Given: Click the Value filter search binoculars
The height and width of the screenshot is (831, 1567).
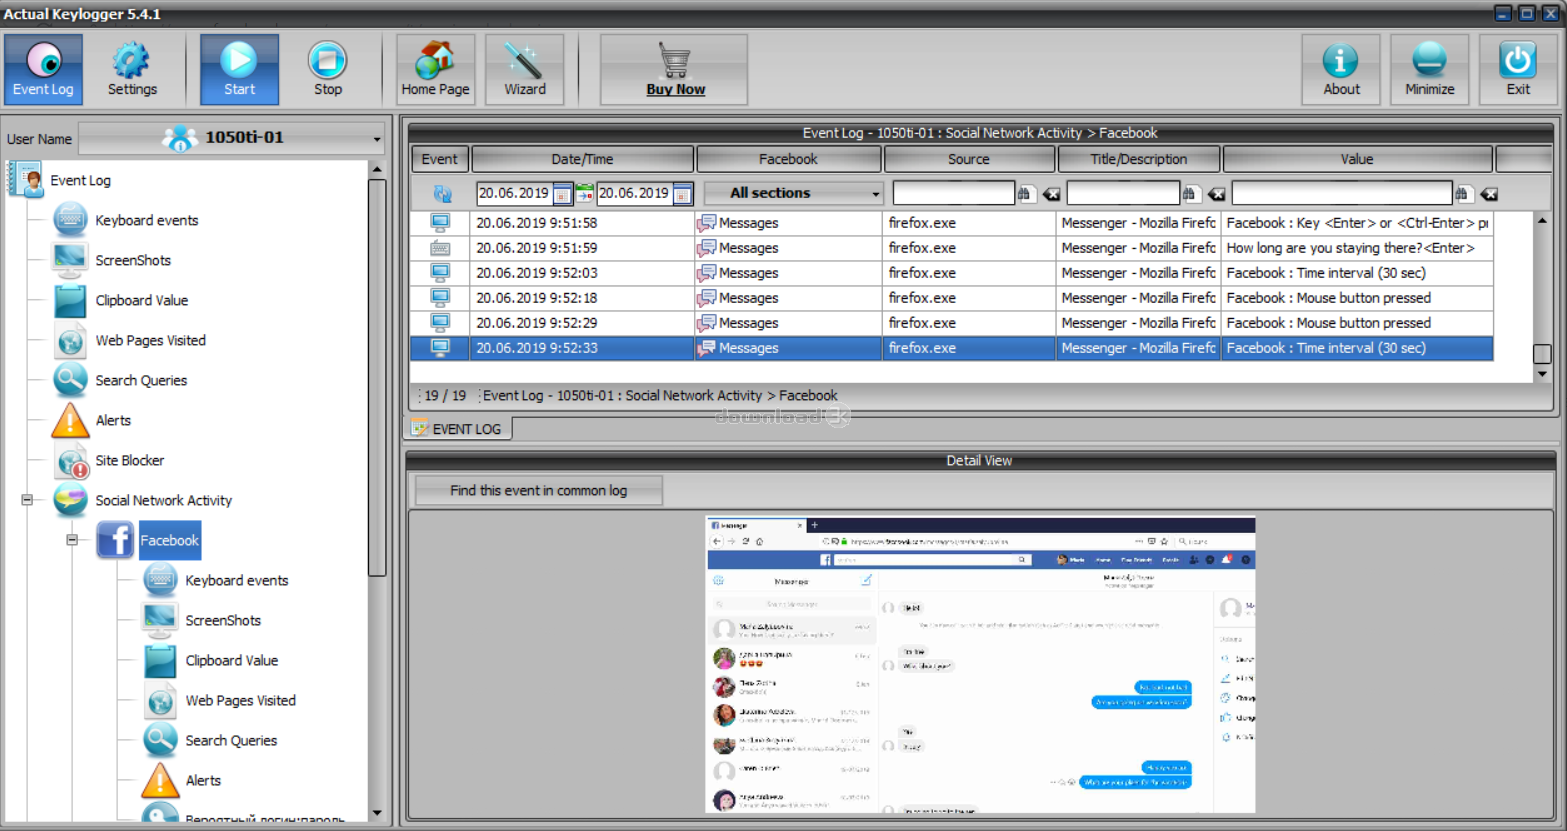Looking at the screenshot, I should pos(1463,194).
